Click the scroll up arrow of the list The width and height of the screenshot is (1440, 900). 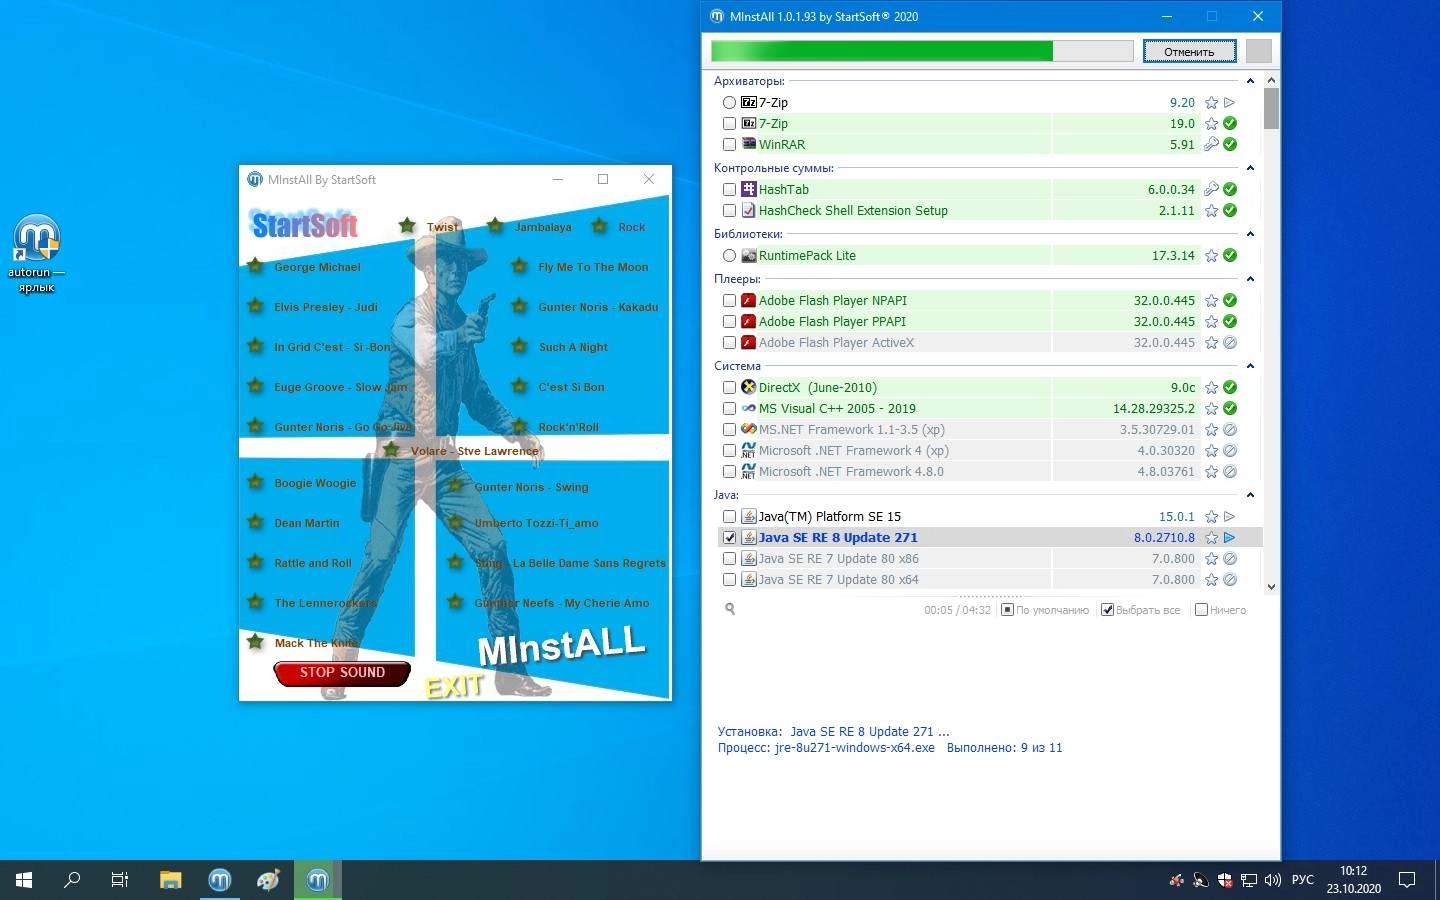pos(1271,80)
